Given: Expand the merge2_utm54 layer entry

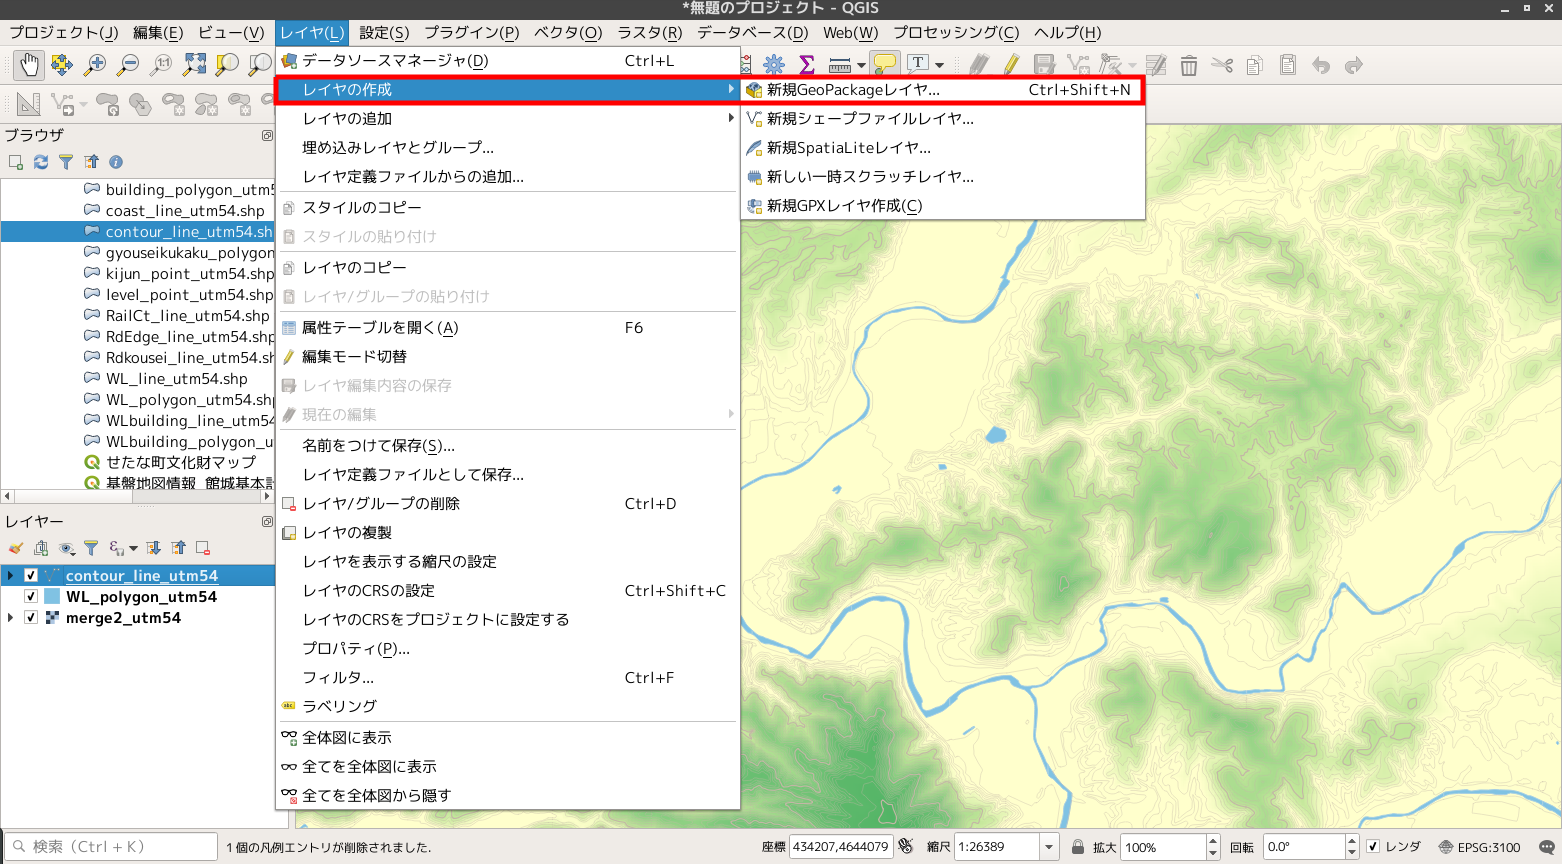Looking at the screenshot, I should (8, 617).
